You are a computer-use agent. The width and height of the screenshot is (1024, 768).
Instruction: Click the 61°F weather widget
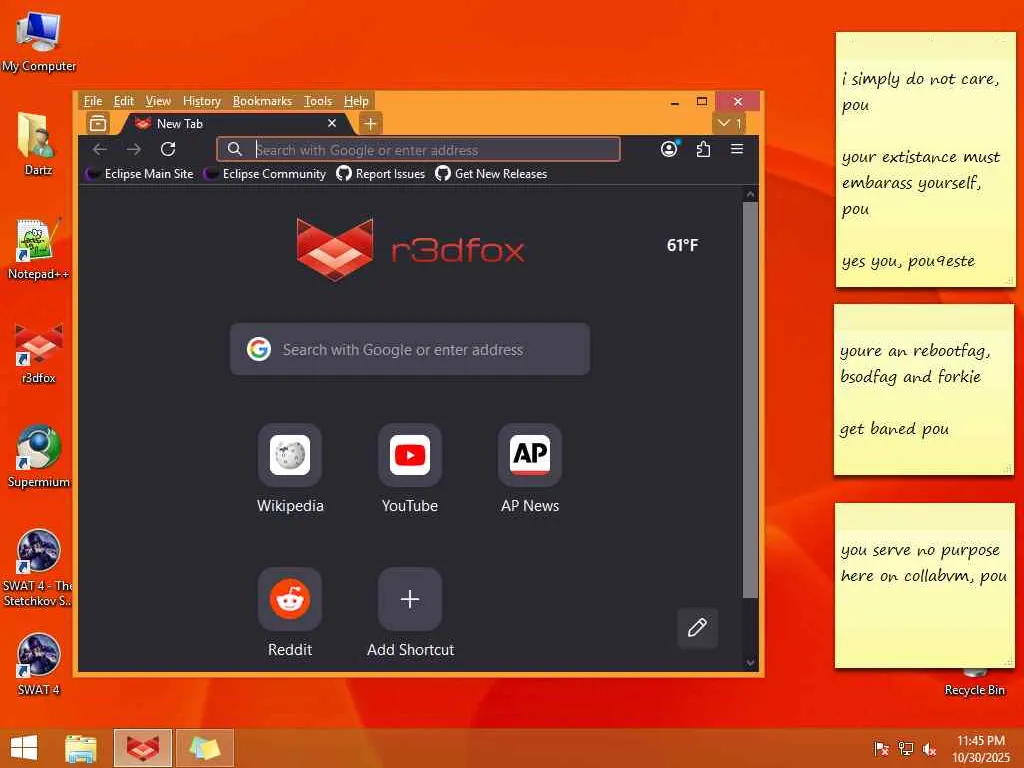coord(682,246)
